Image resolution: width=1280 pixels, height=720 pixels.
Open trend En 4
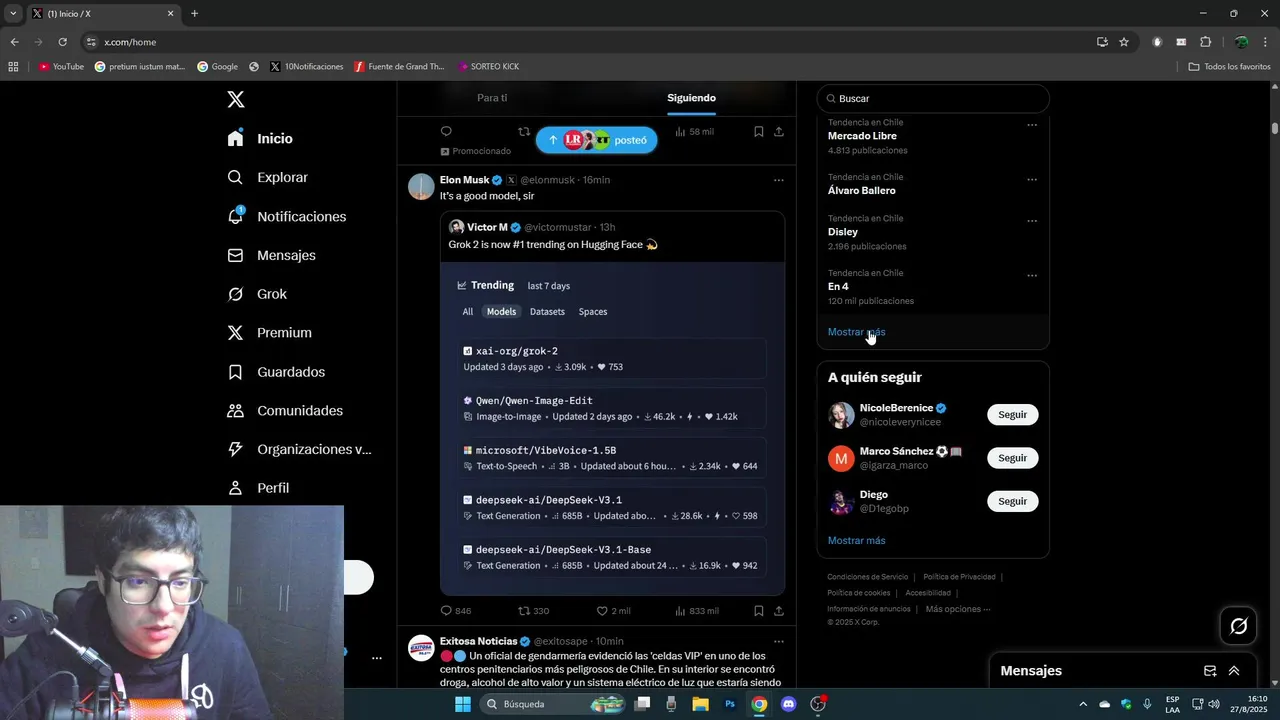pyautogui.click(x=838, y=287)
